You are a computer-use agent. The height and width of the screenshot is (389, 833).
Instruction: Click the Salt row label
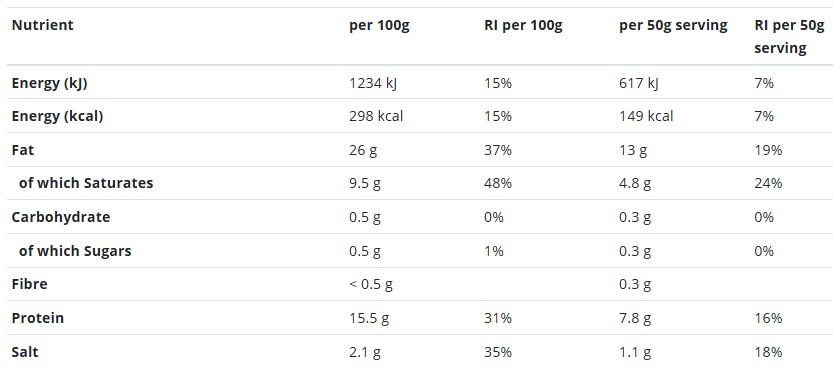click(25, 352)
